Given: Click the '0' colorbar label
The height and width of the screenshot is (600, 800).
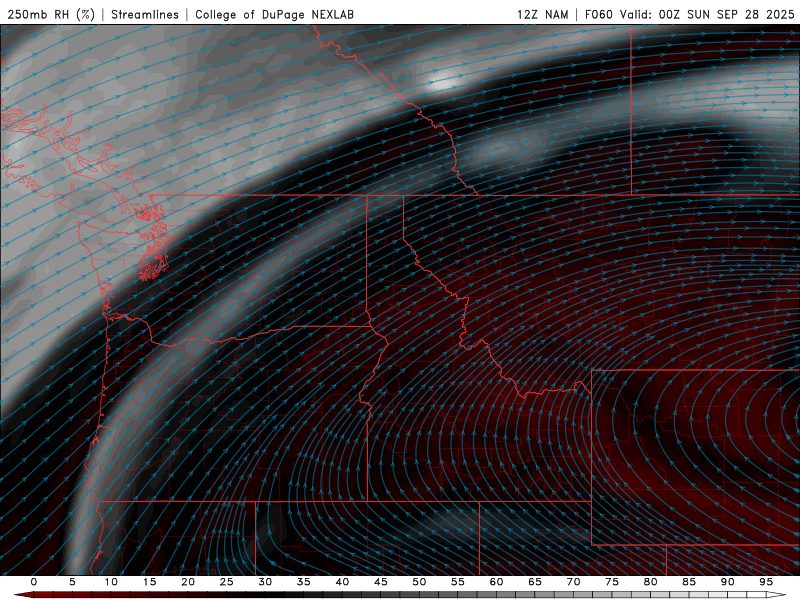Looking at the screenshot, I should (x=34, y=582).
